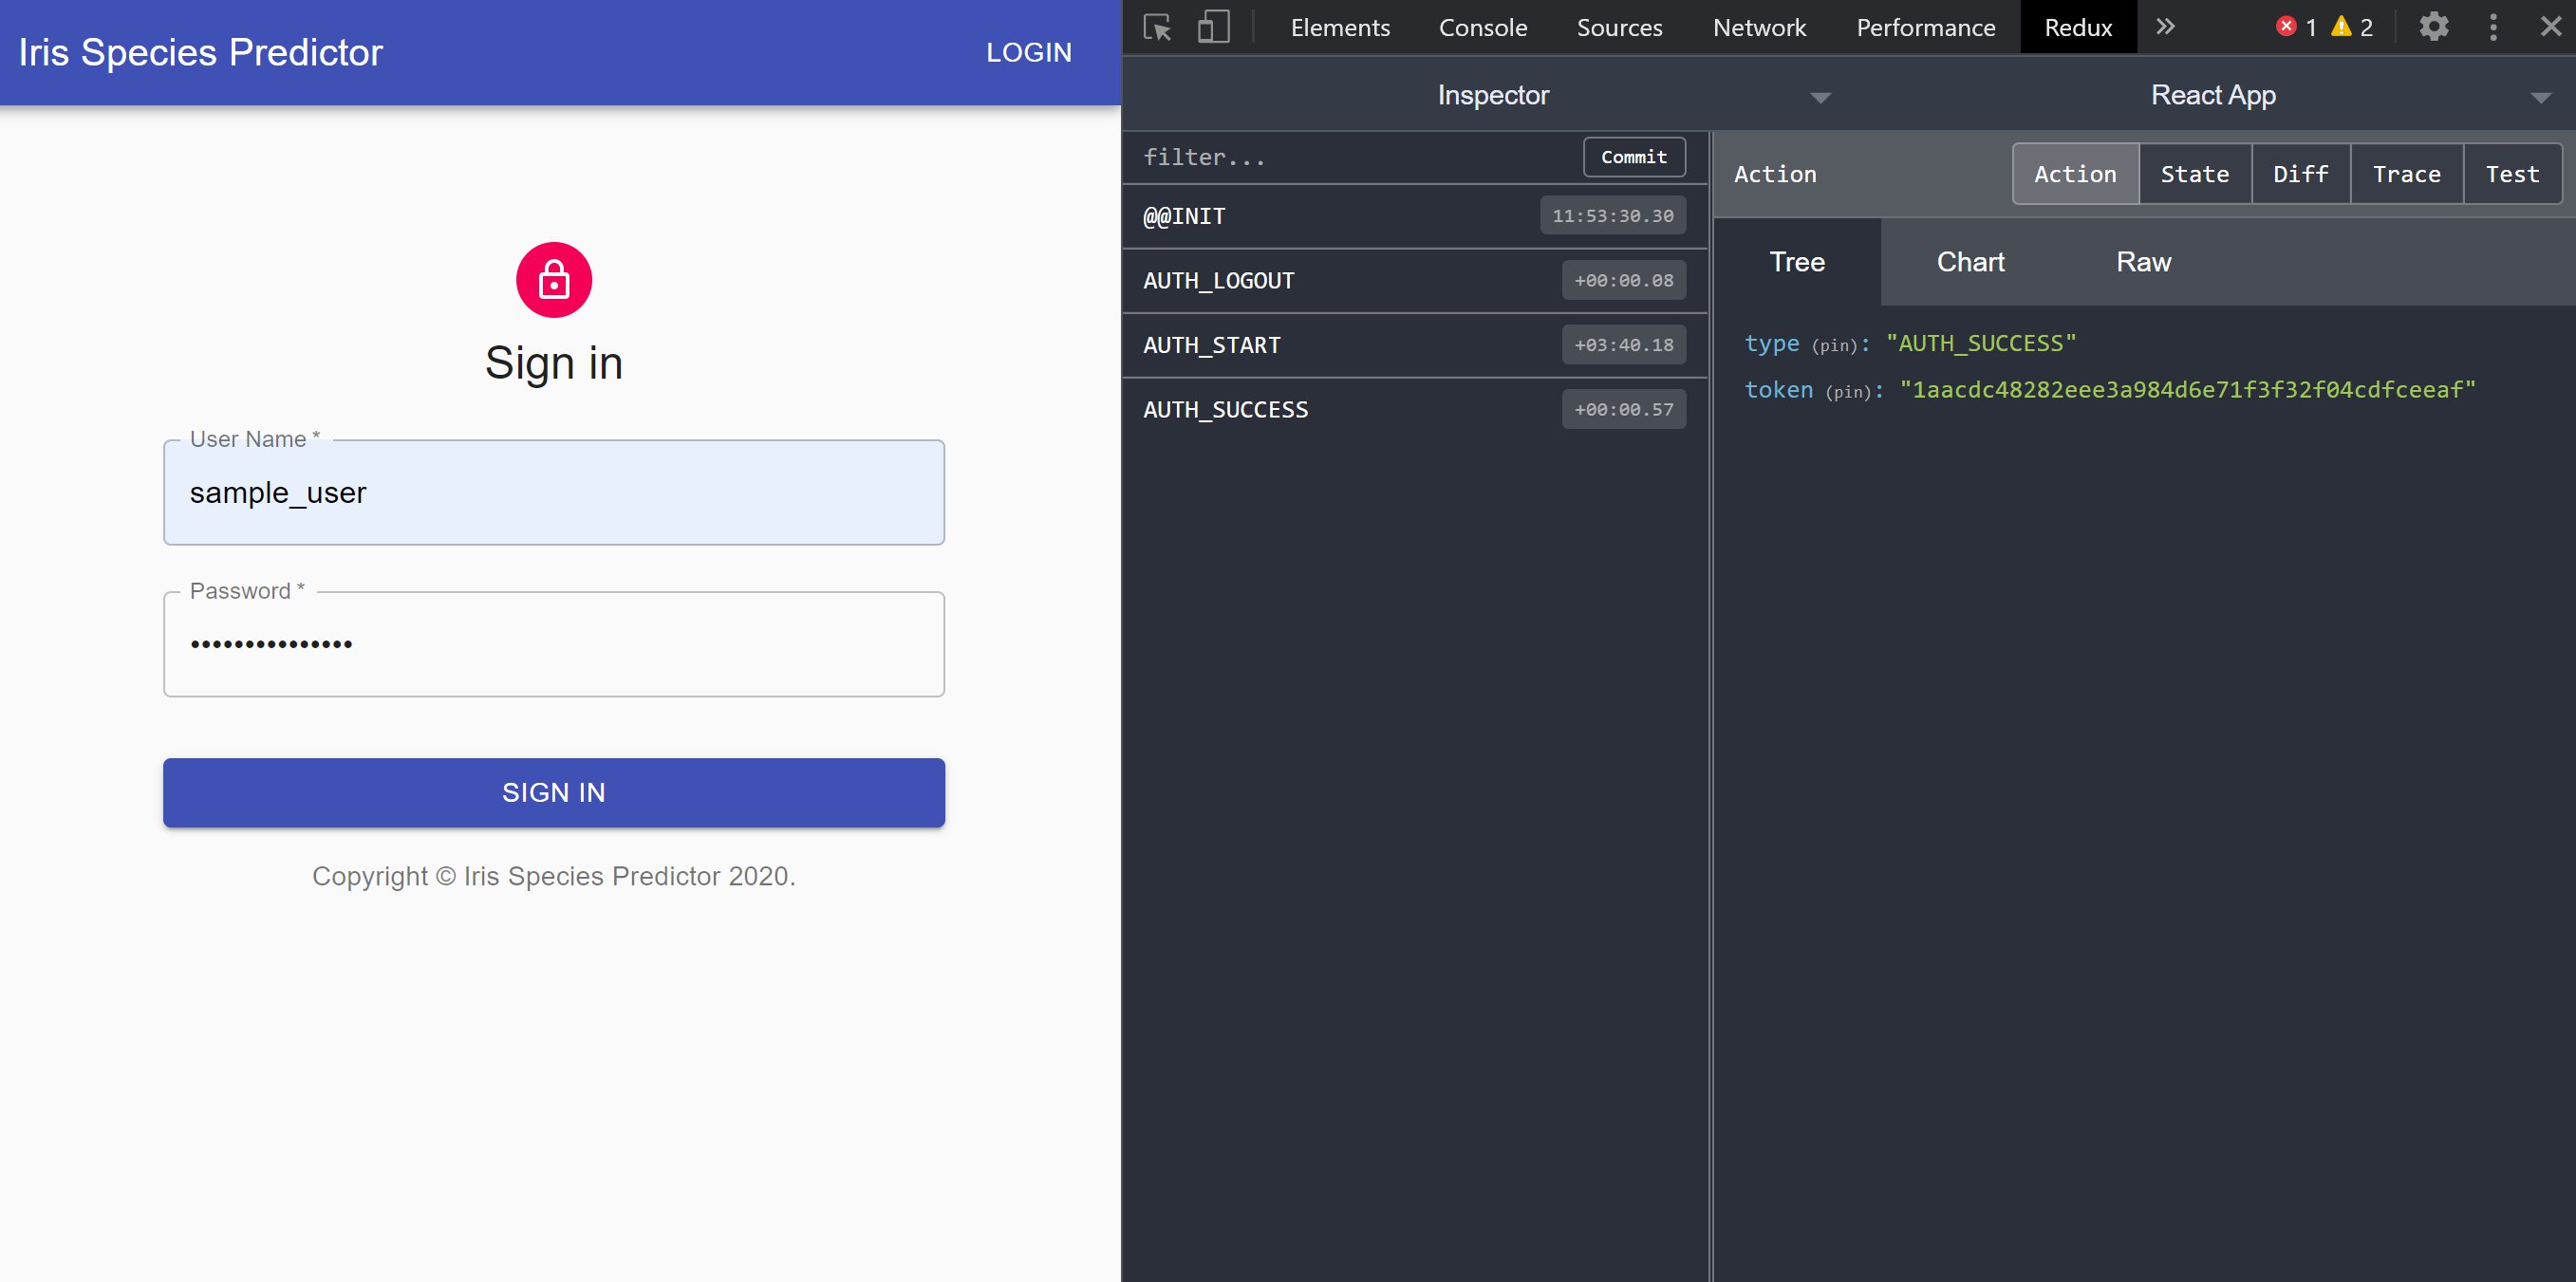Toggle the device toolbar icon
Image resolution: width=2576 pixels, height=1282 pixels.
pyautogui.click(x=1213, y=27)
